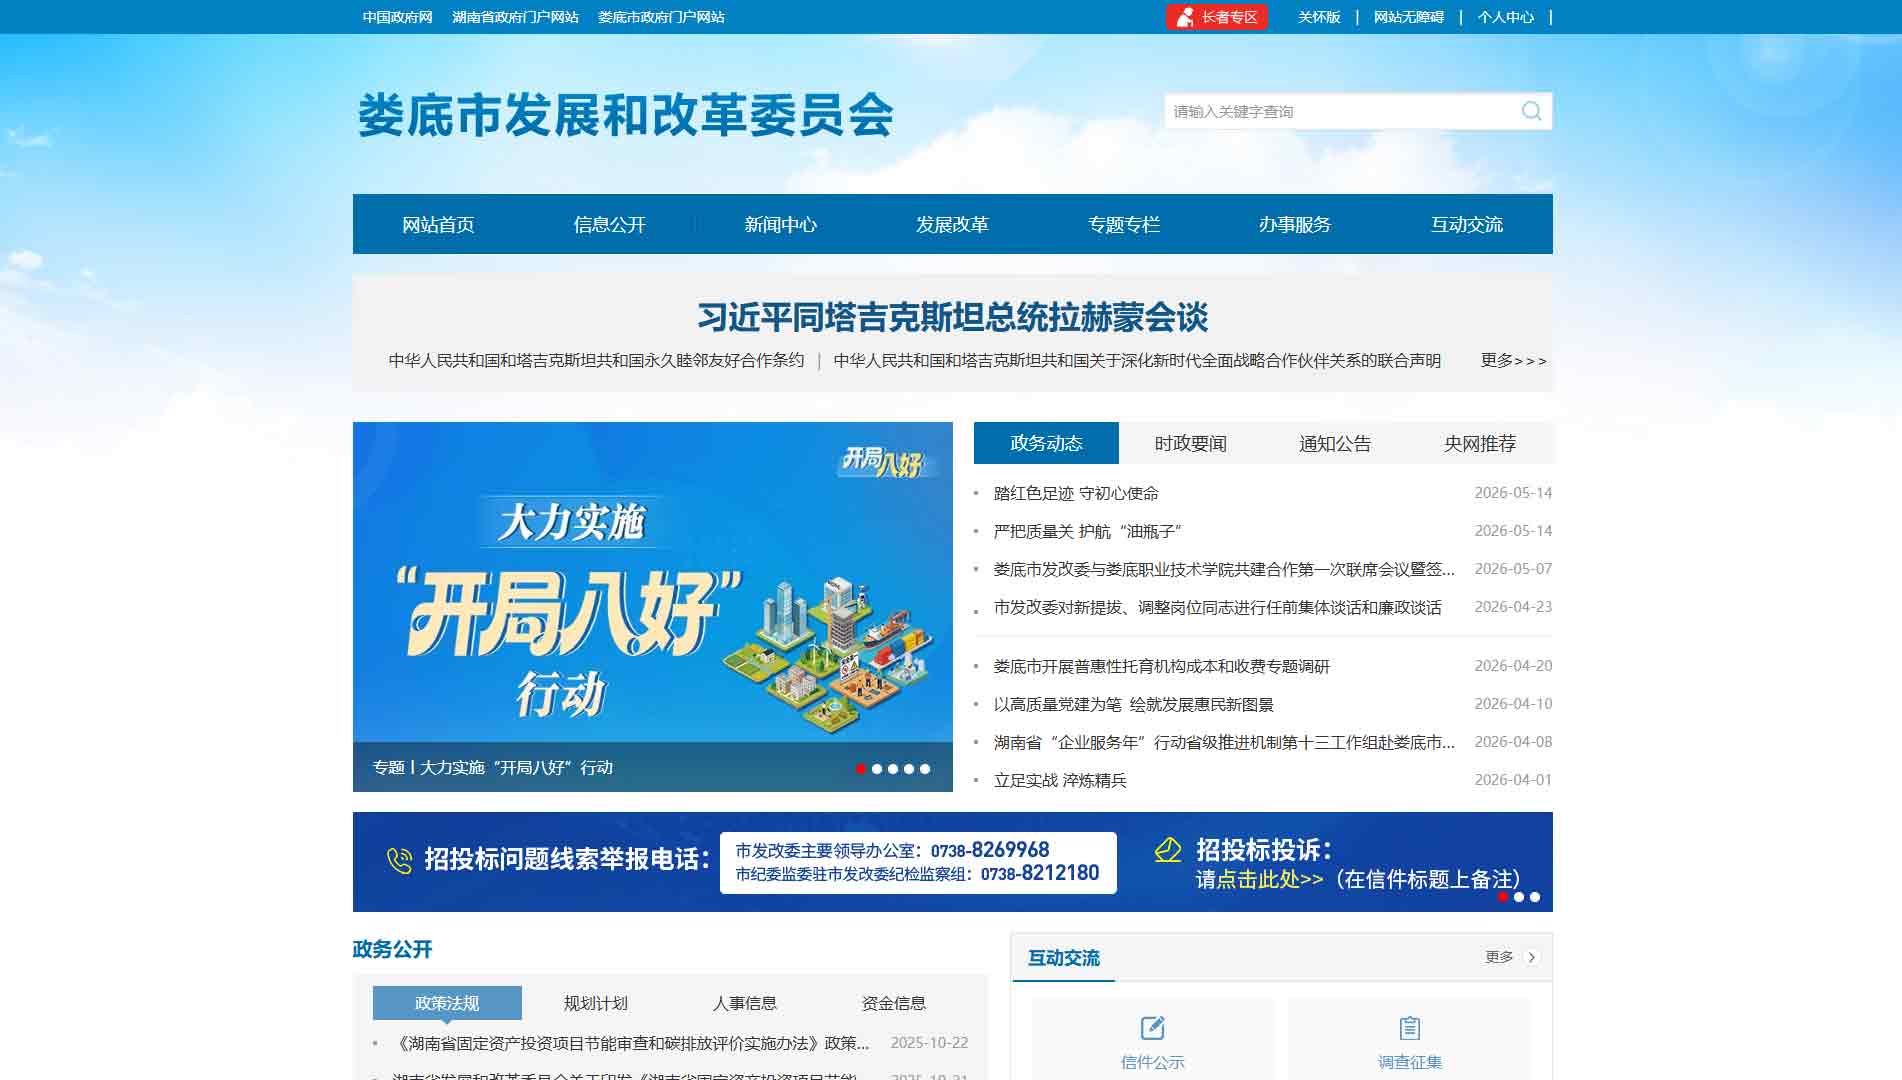Open news 娄底市开展普惠性托育机构成本和收费专题调研

(x=1161, y=666)
